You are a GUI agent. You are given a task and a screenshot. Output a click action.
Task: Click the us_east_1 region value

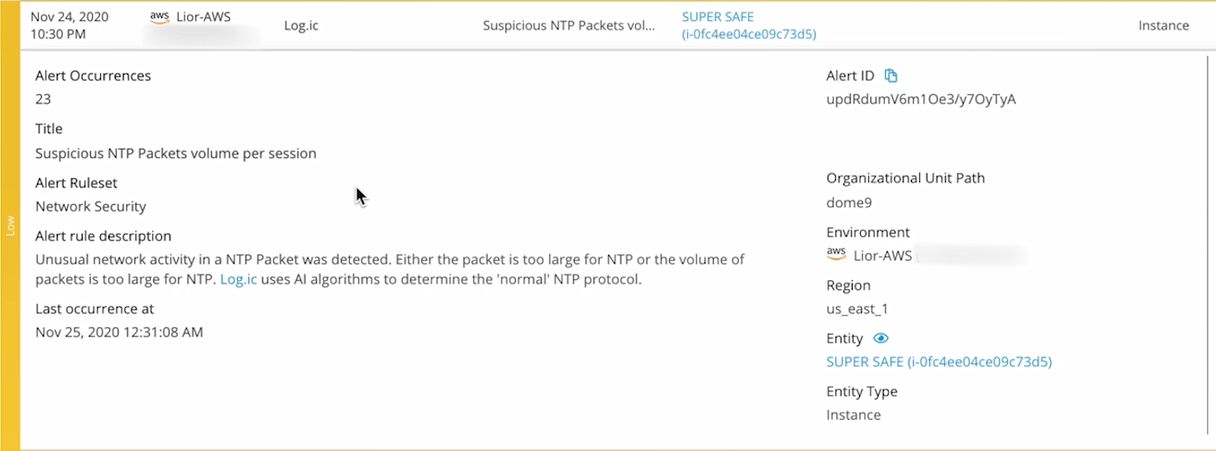click(859, 309)
